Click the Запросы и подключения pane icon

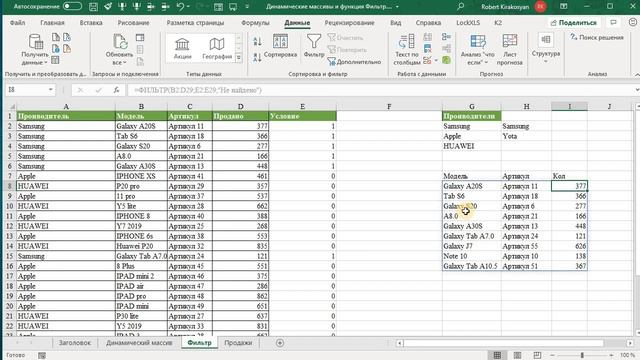tap(140, 38)
